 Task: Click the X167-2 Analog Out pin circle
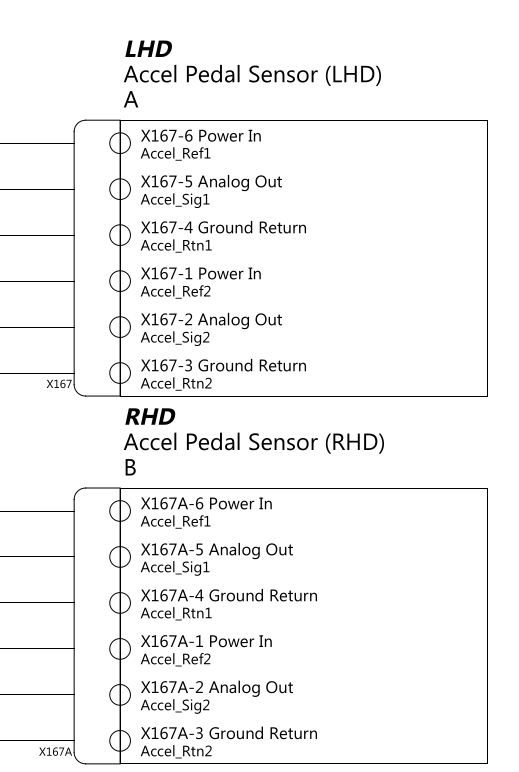[x=120, y=327]
